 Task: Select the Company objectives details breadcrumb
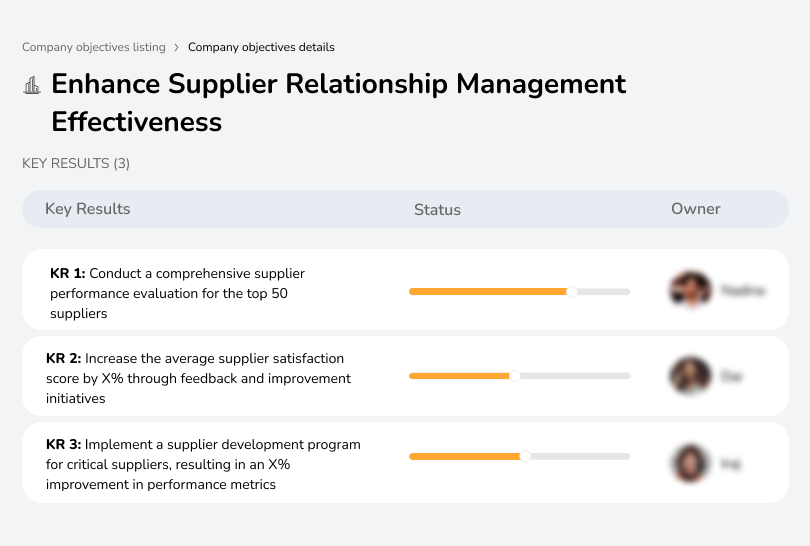tap(261, 47)
